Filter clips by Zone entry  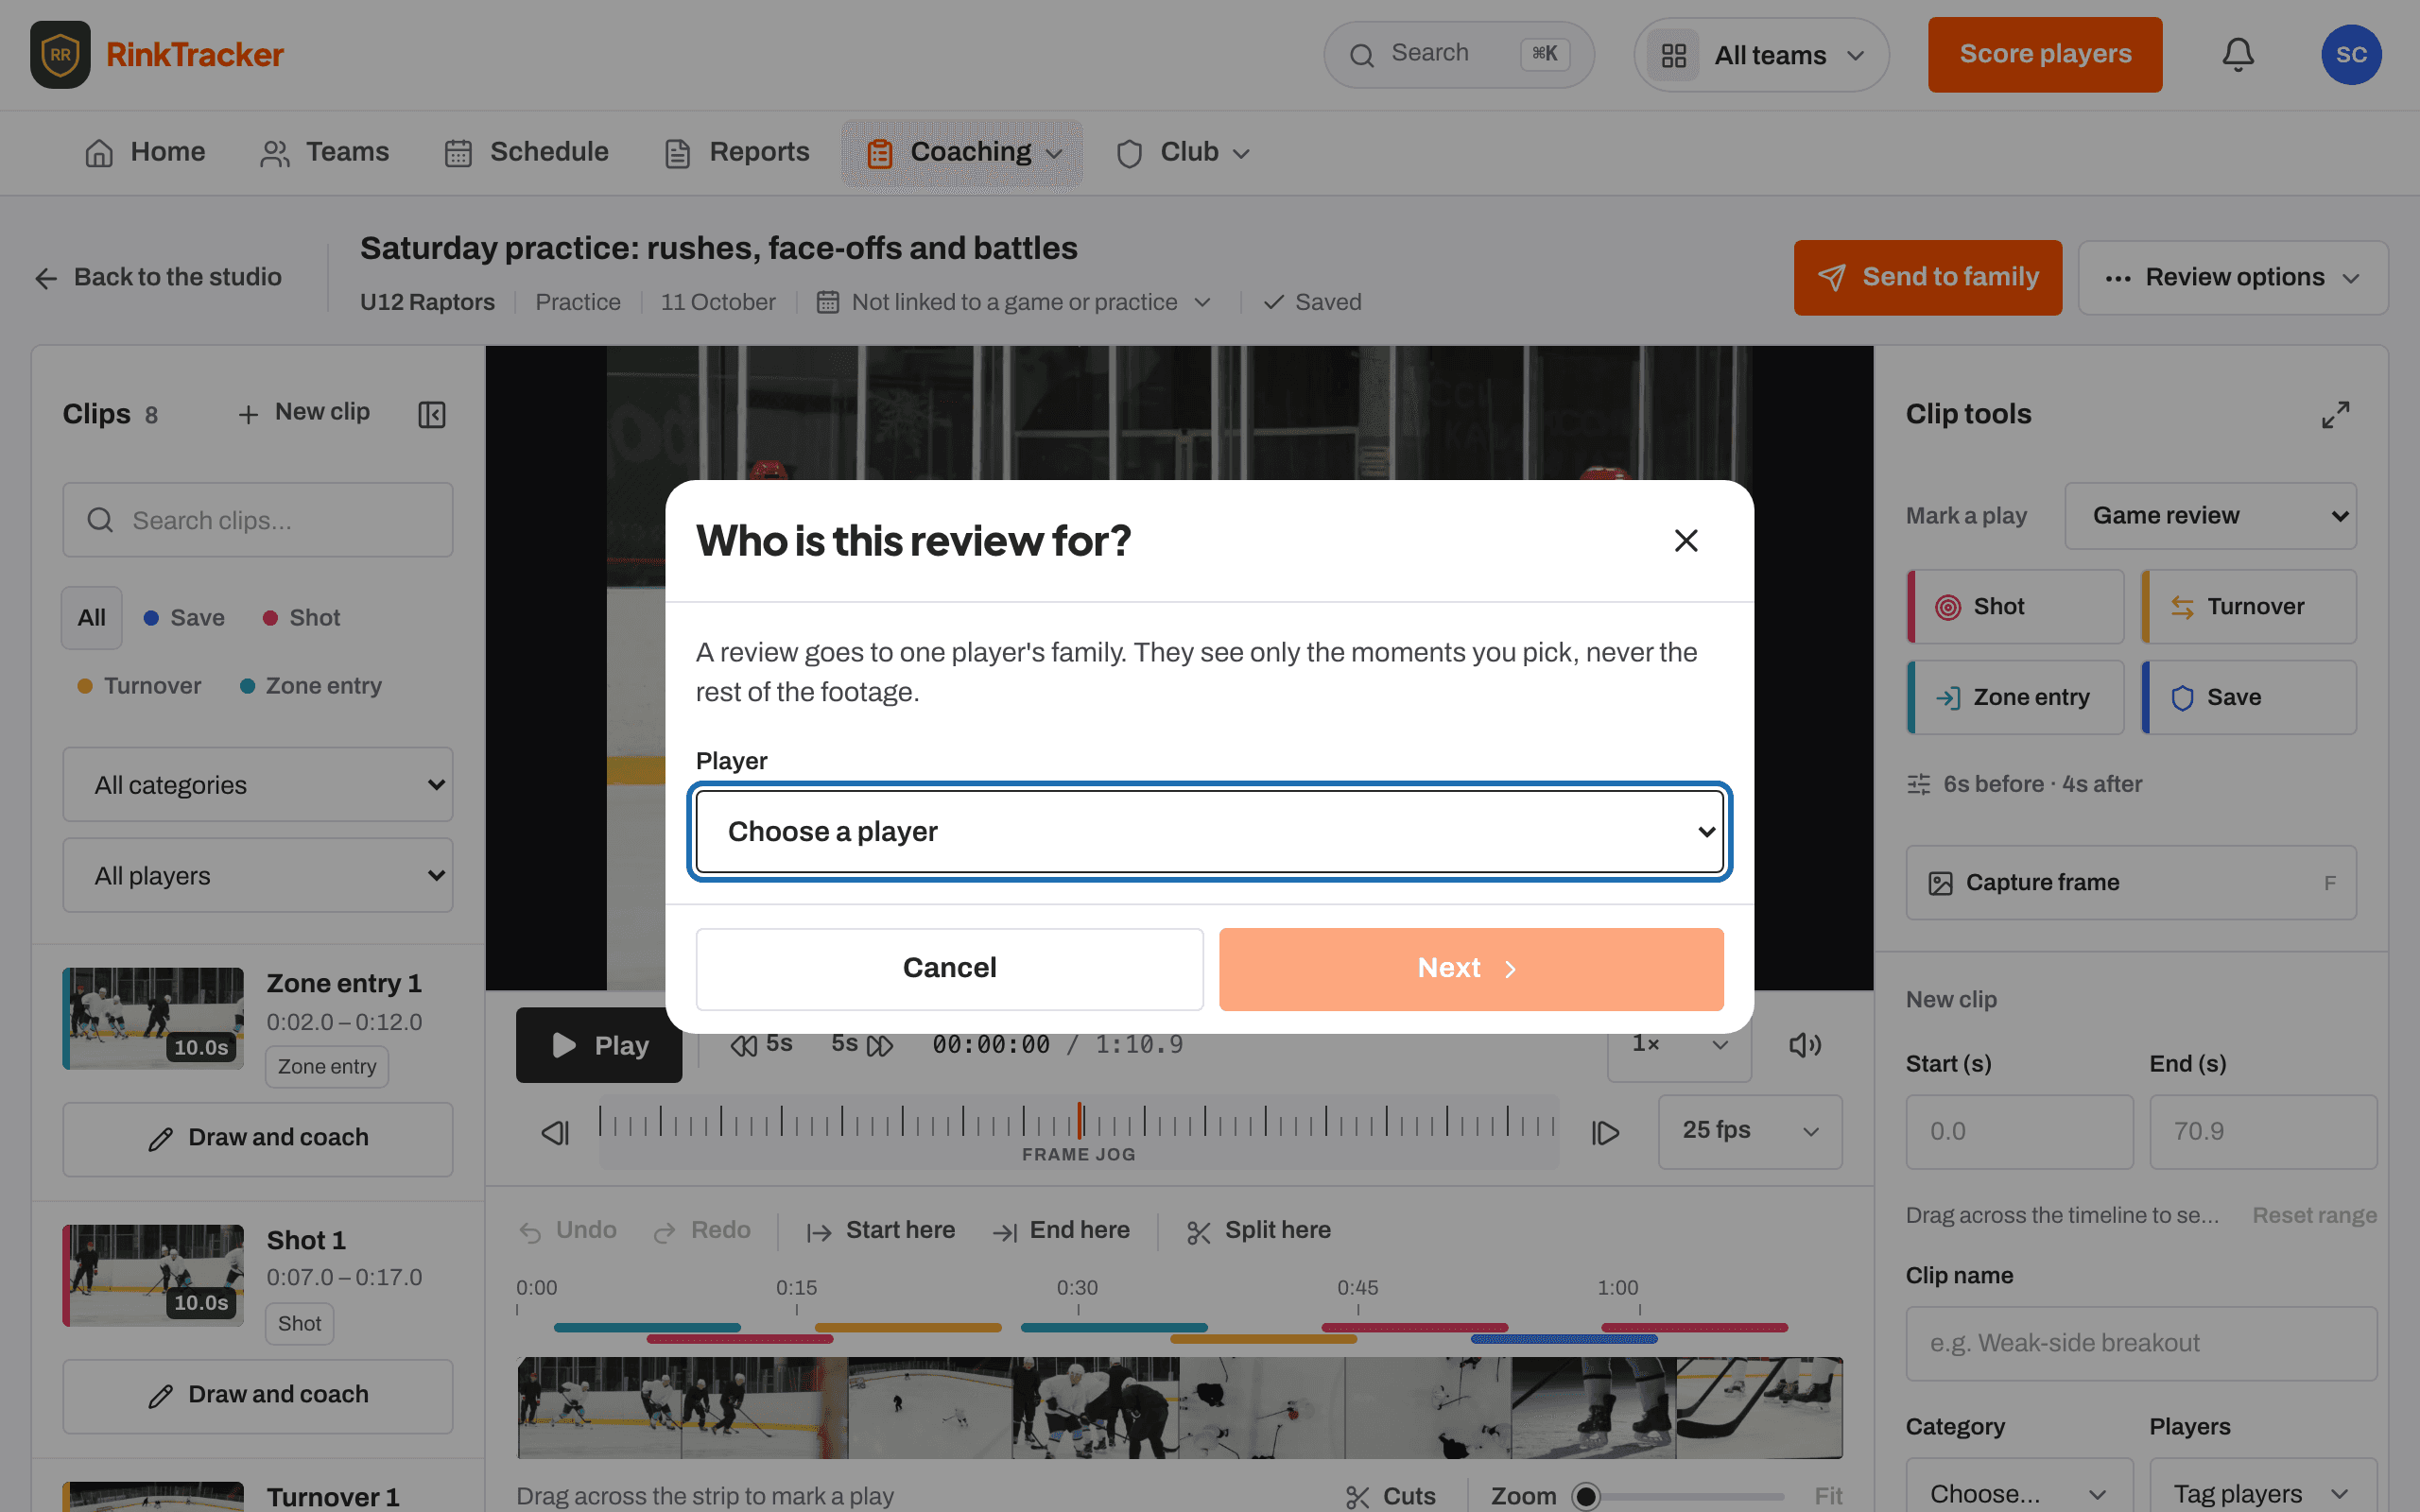(311, 686)
